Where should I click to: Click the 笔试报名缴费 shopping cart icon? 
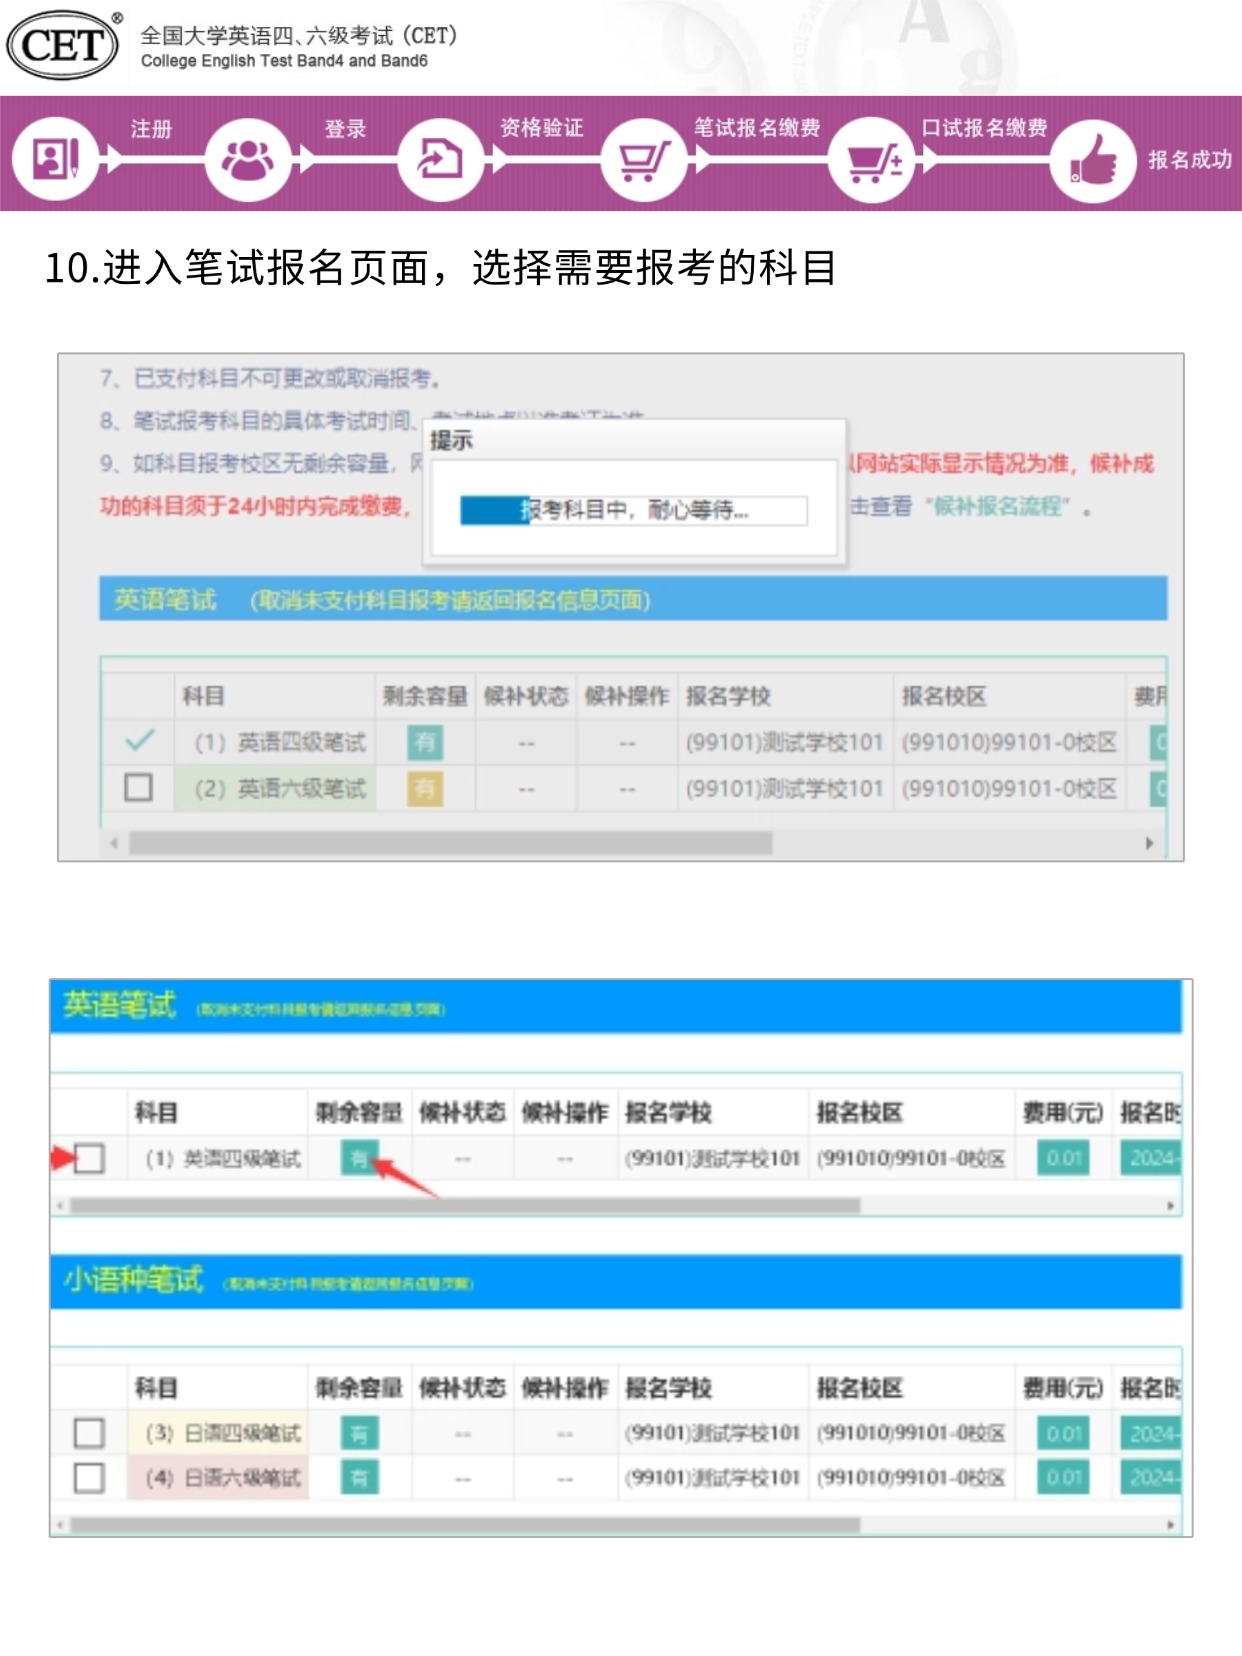coord(644,158)
